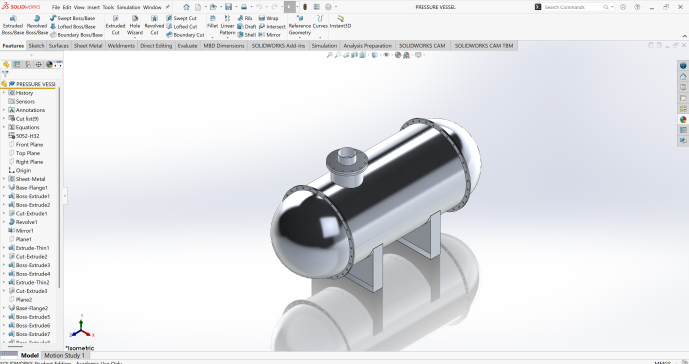Image resolution: width=689 pixels, height=364 pixels.
Task: Open the Search Commands dropdown arrow
Action: [612, 7]
